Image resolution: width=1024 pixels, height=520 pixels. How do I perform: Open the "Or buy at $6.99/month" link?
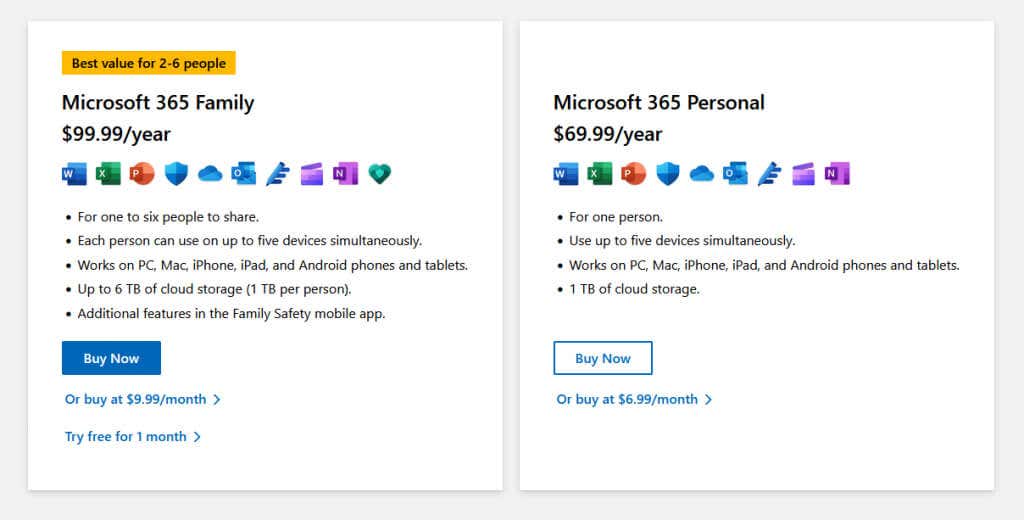(634, 399)
